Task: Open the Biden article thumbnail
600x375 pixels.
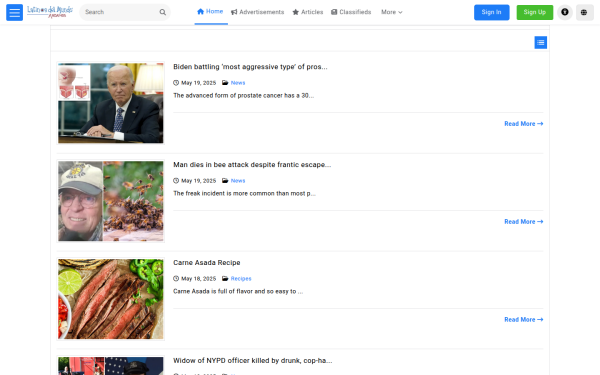Action: (111, 103)
